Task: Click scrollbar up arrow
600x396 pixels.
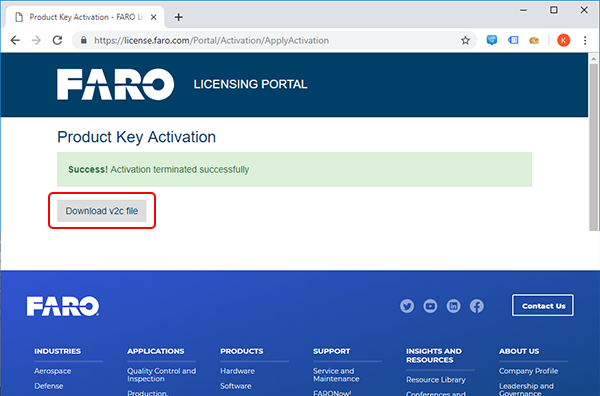Action: click(594, 59)
